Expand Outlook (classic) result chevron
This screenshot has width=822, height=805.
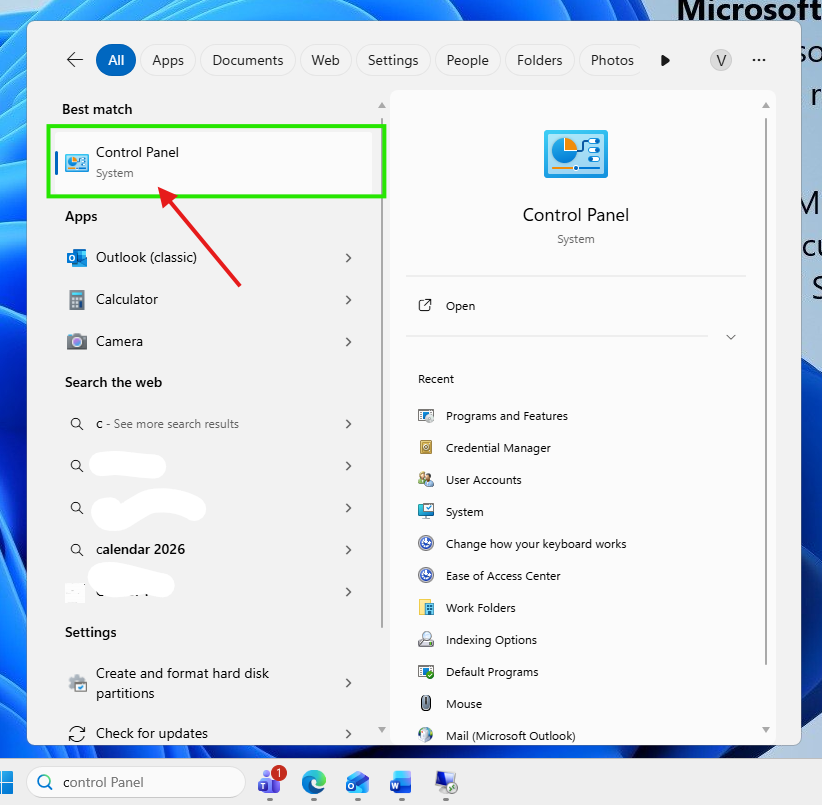pos(349,258)
